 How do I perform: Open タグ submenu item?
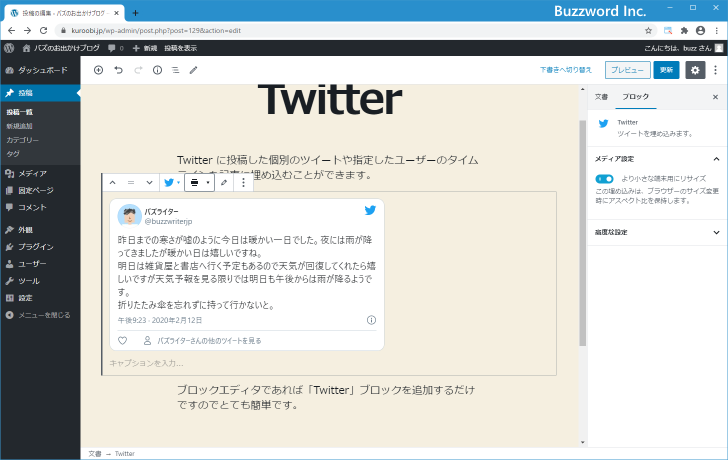(x=13, y=154)
